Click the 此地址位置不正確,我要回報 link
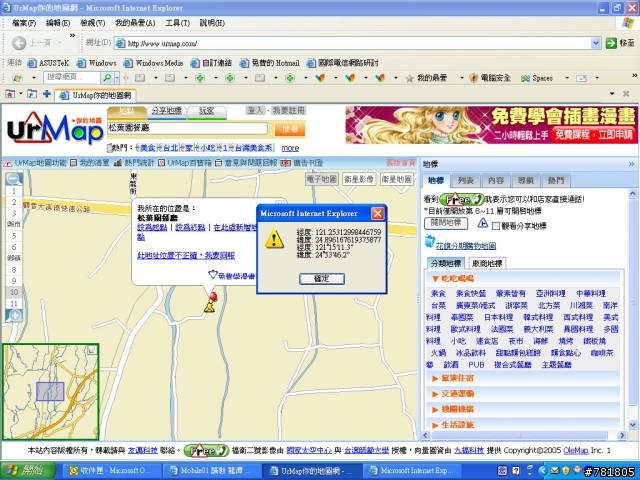640x480 pixels. (186, 256)
